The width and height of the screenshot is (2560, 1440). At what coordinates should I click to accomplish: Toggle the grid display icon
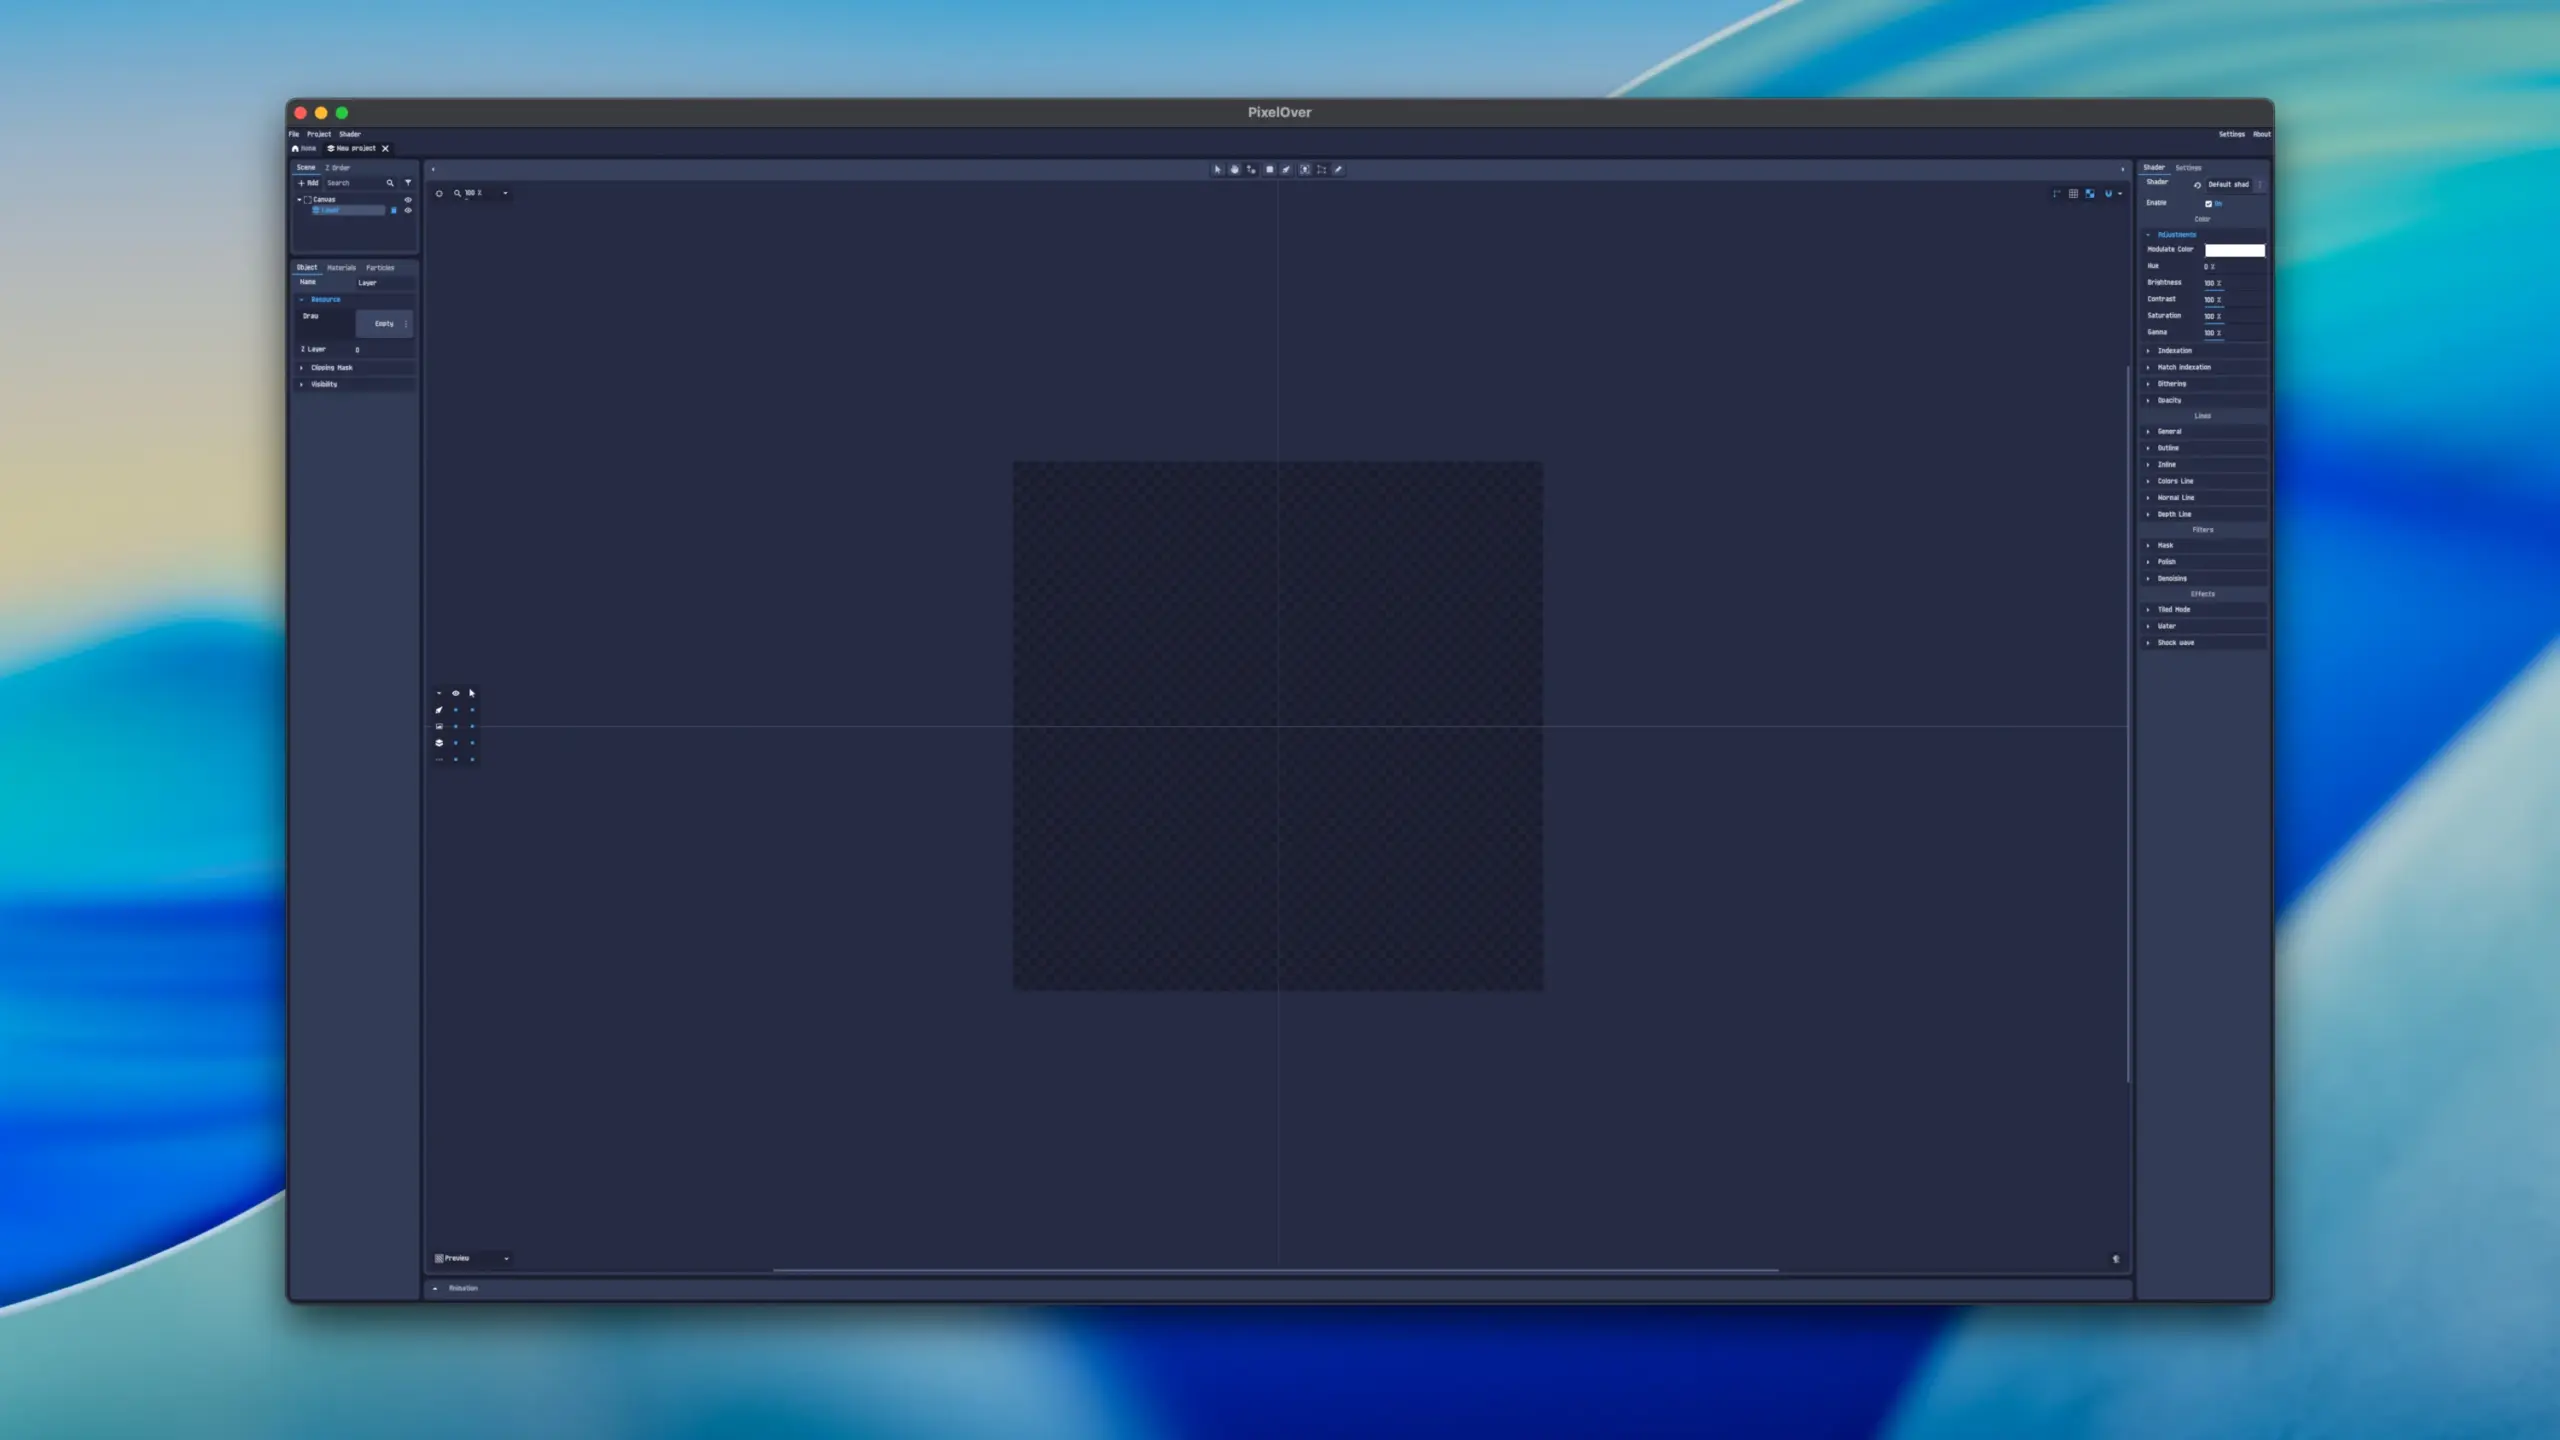[2073, 193]
